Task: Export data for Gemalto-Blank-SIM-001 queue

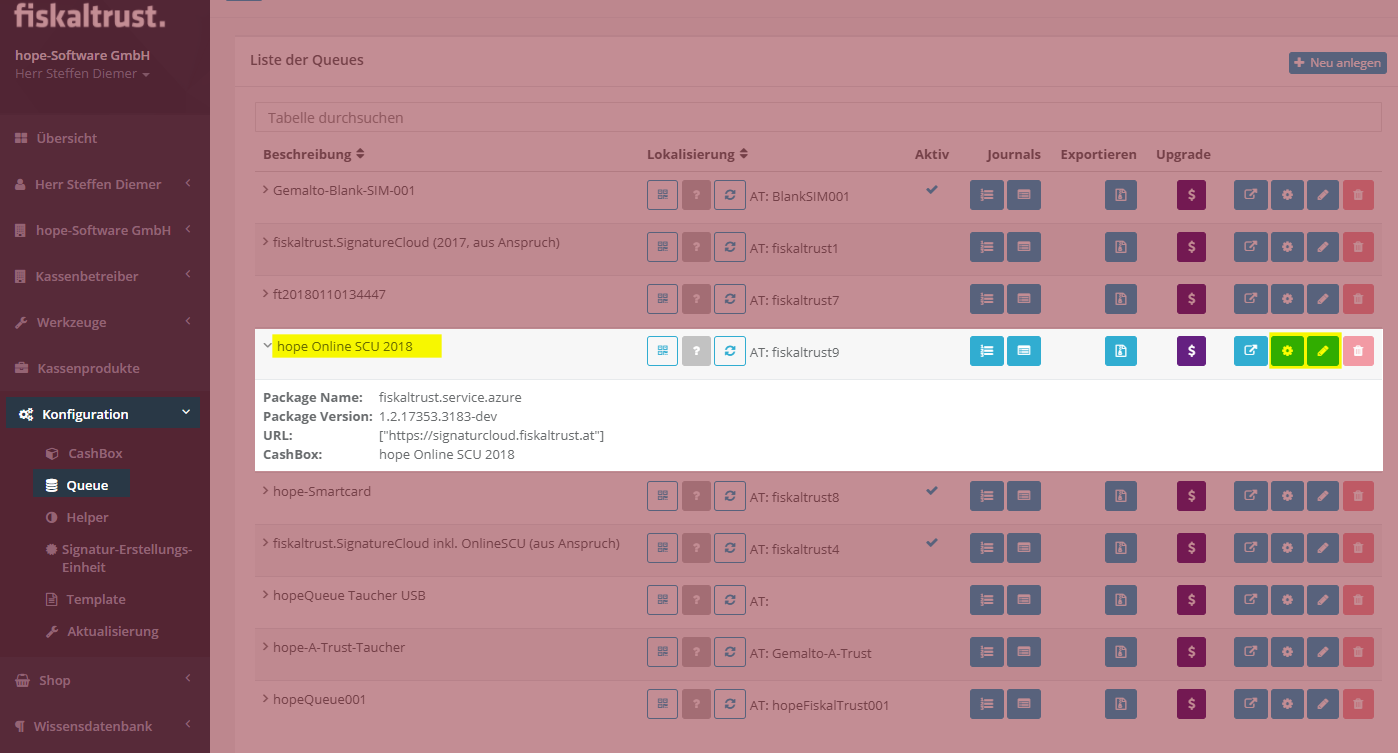Action: pos(1121,195)
